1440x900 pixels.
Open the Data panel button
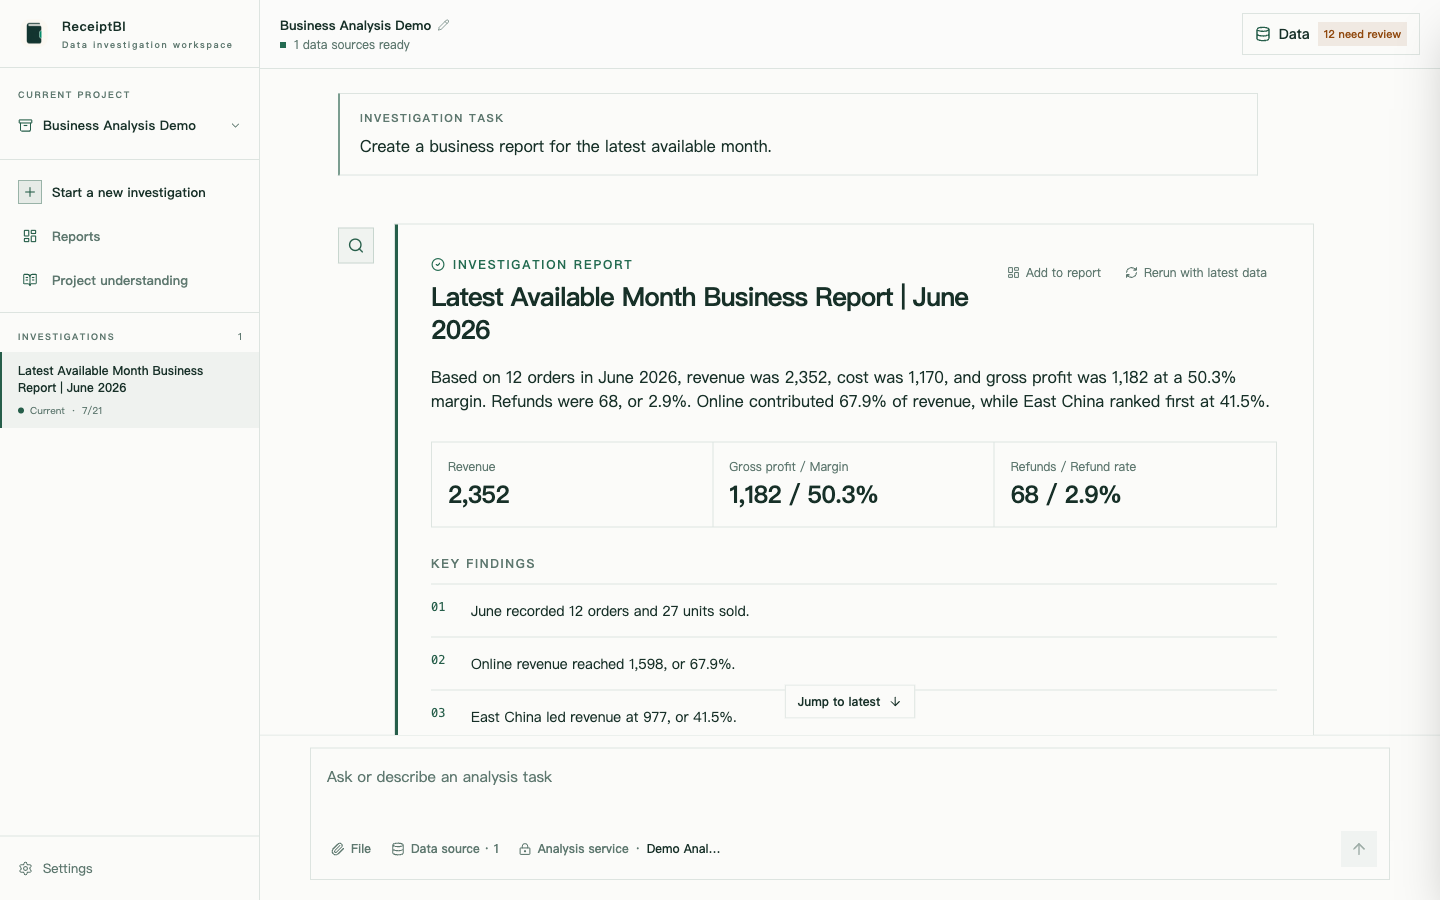[1330, 34]
